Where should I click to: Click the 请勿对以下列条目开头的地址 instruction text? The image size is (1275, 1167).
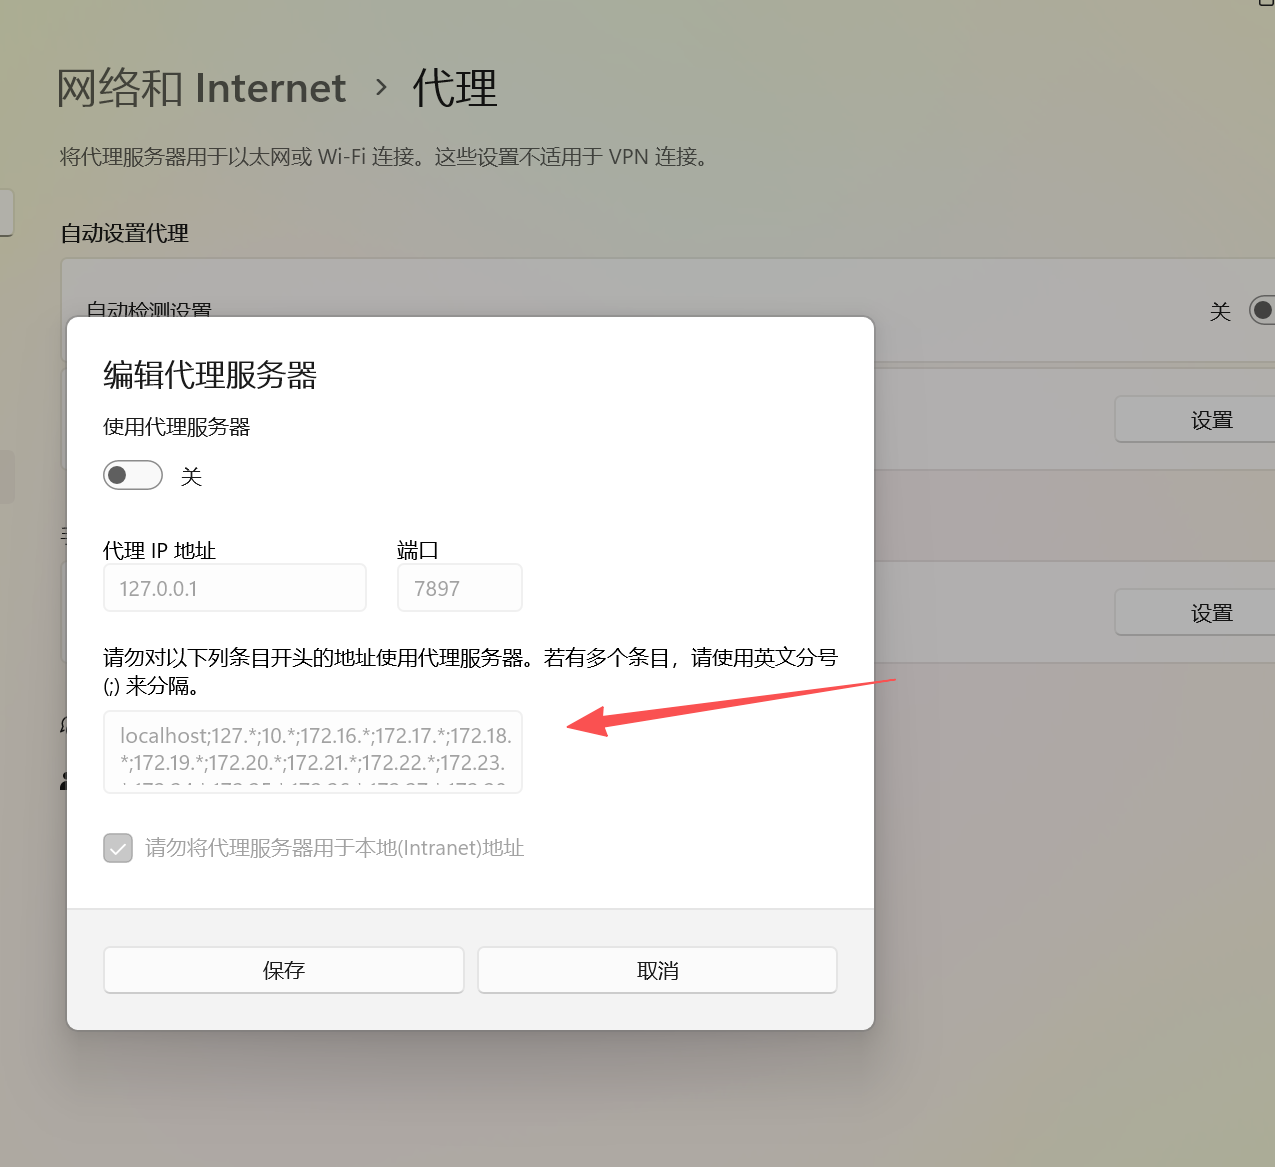coord(470,671)
